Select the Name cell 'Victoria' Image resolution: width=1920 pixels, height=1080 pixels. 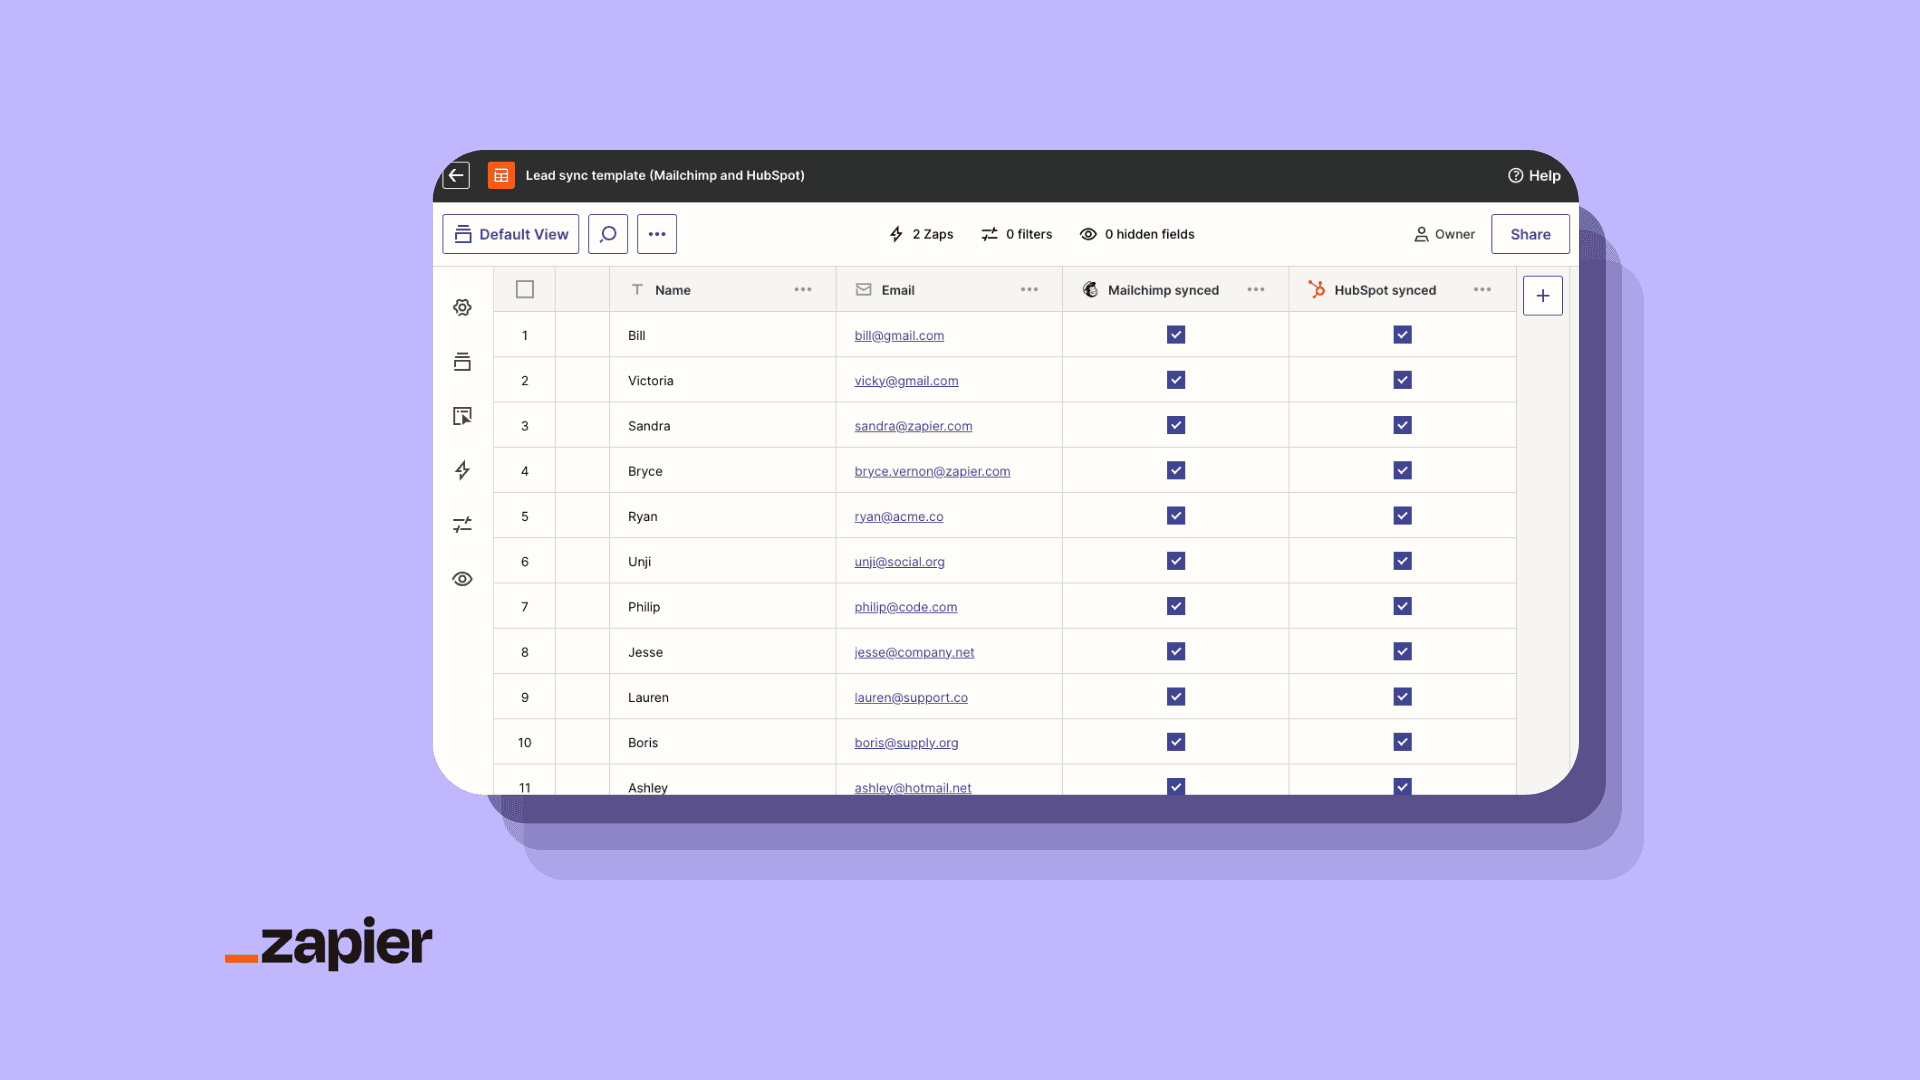tap(722, 381)
